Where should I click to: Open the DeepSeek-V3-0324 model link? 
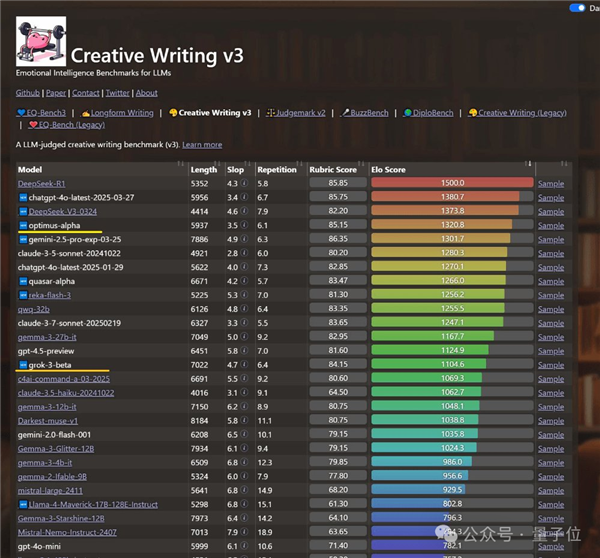pos(62,212)
